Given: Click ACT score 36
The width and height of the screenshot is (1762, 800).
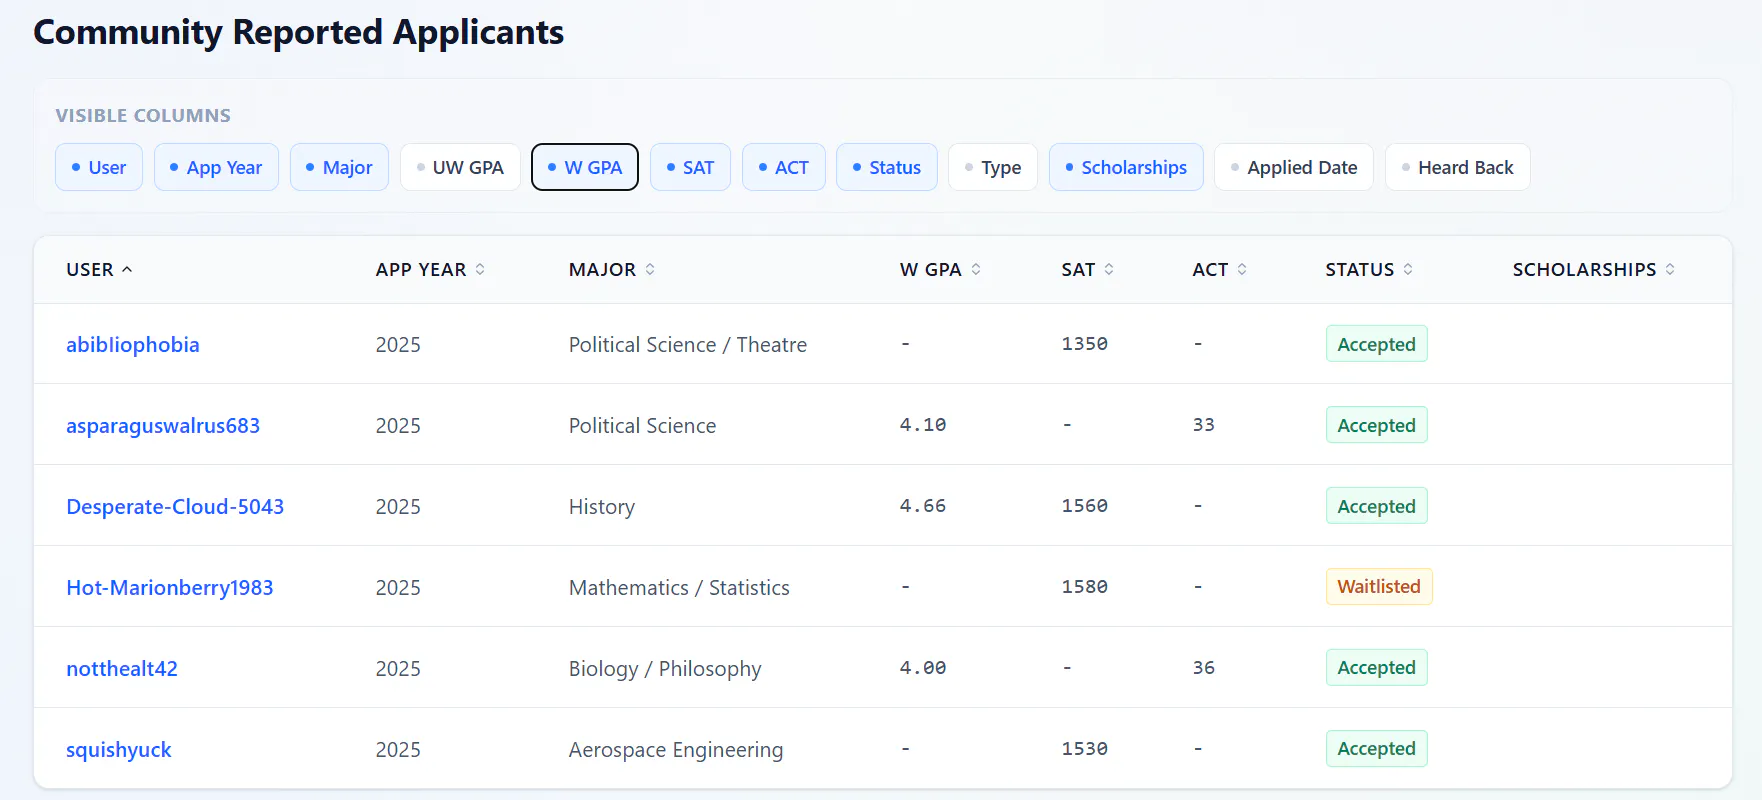Looking at the screenshot, I should (1204, 668).
